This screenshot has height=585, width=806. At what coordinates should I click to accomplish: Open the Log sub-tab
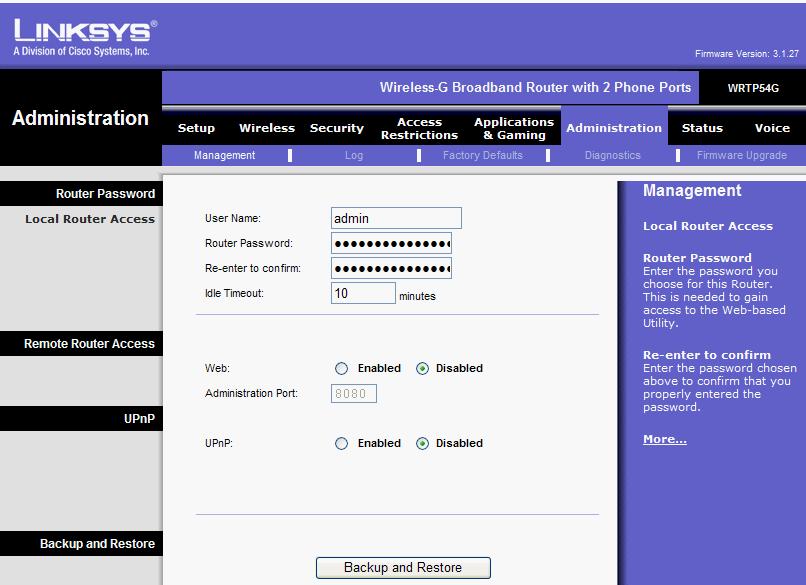point(354,155)
